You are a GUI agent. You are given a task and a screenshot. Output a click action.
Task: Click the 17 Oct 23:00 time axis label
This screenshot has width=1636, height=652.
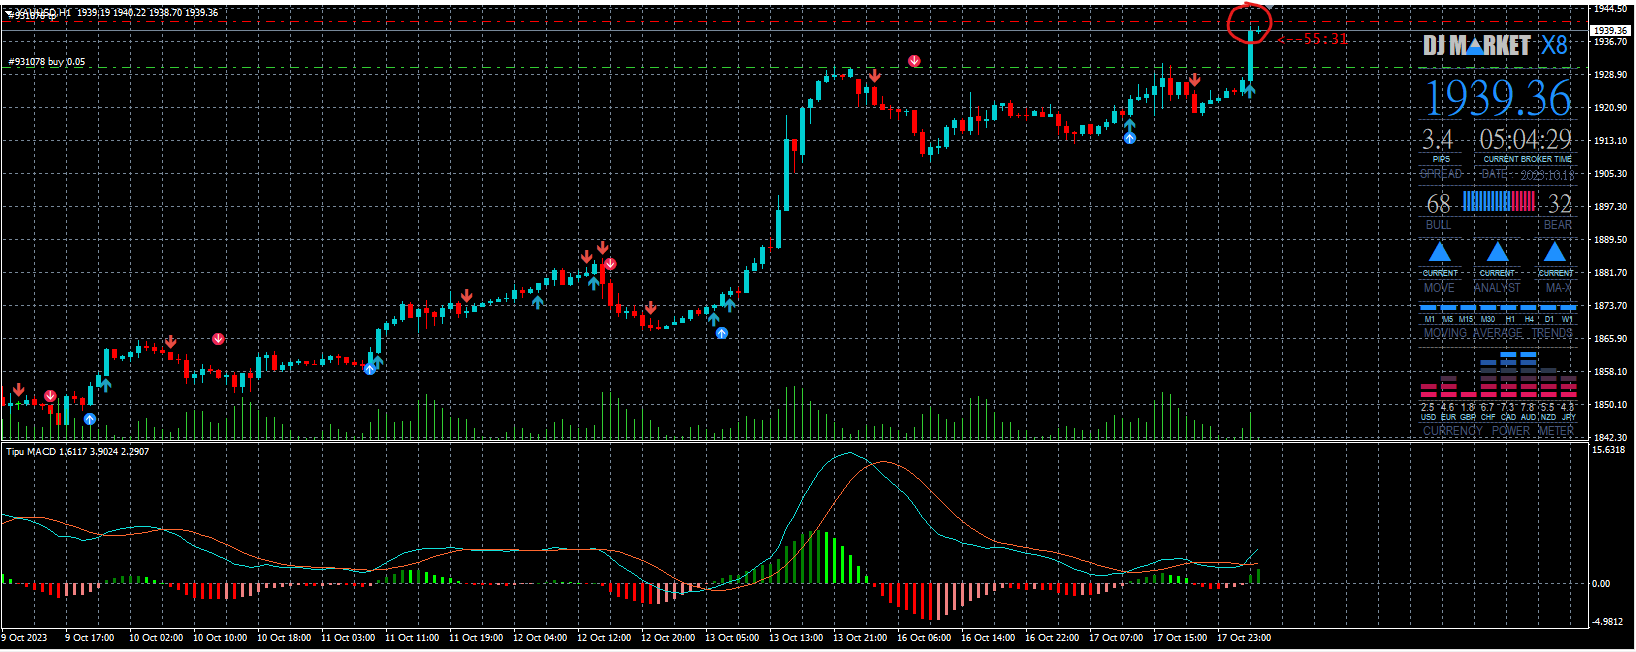(1244, 638)
